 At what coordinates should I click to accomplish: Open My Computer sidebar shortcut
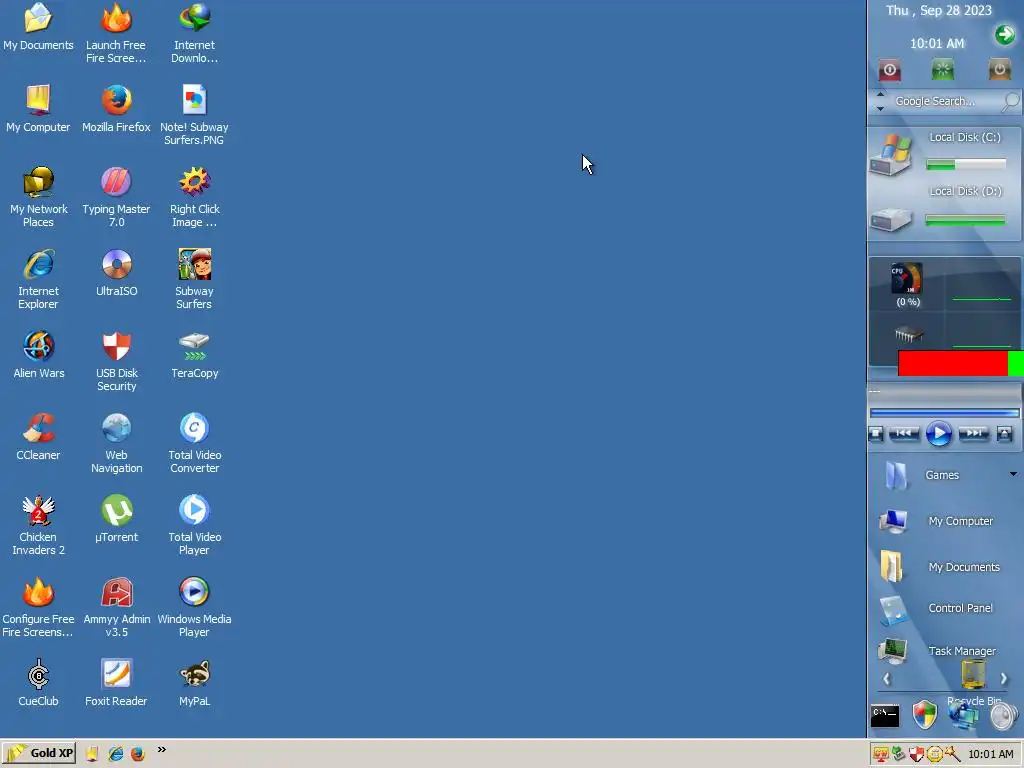[x=935, y=521]
